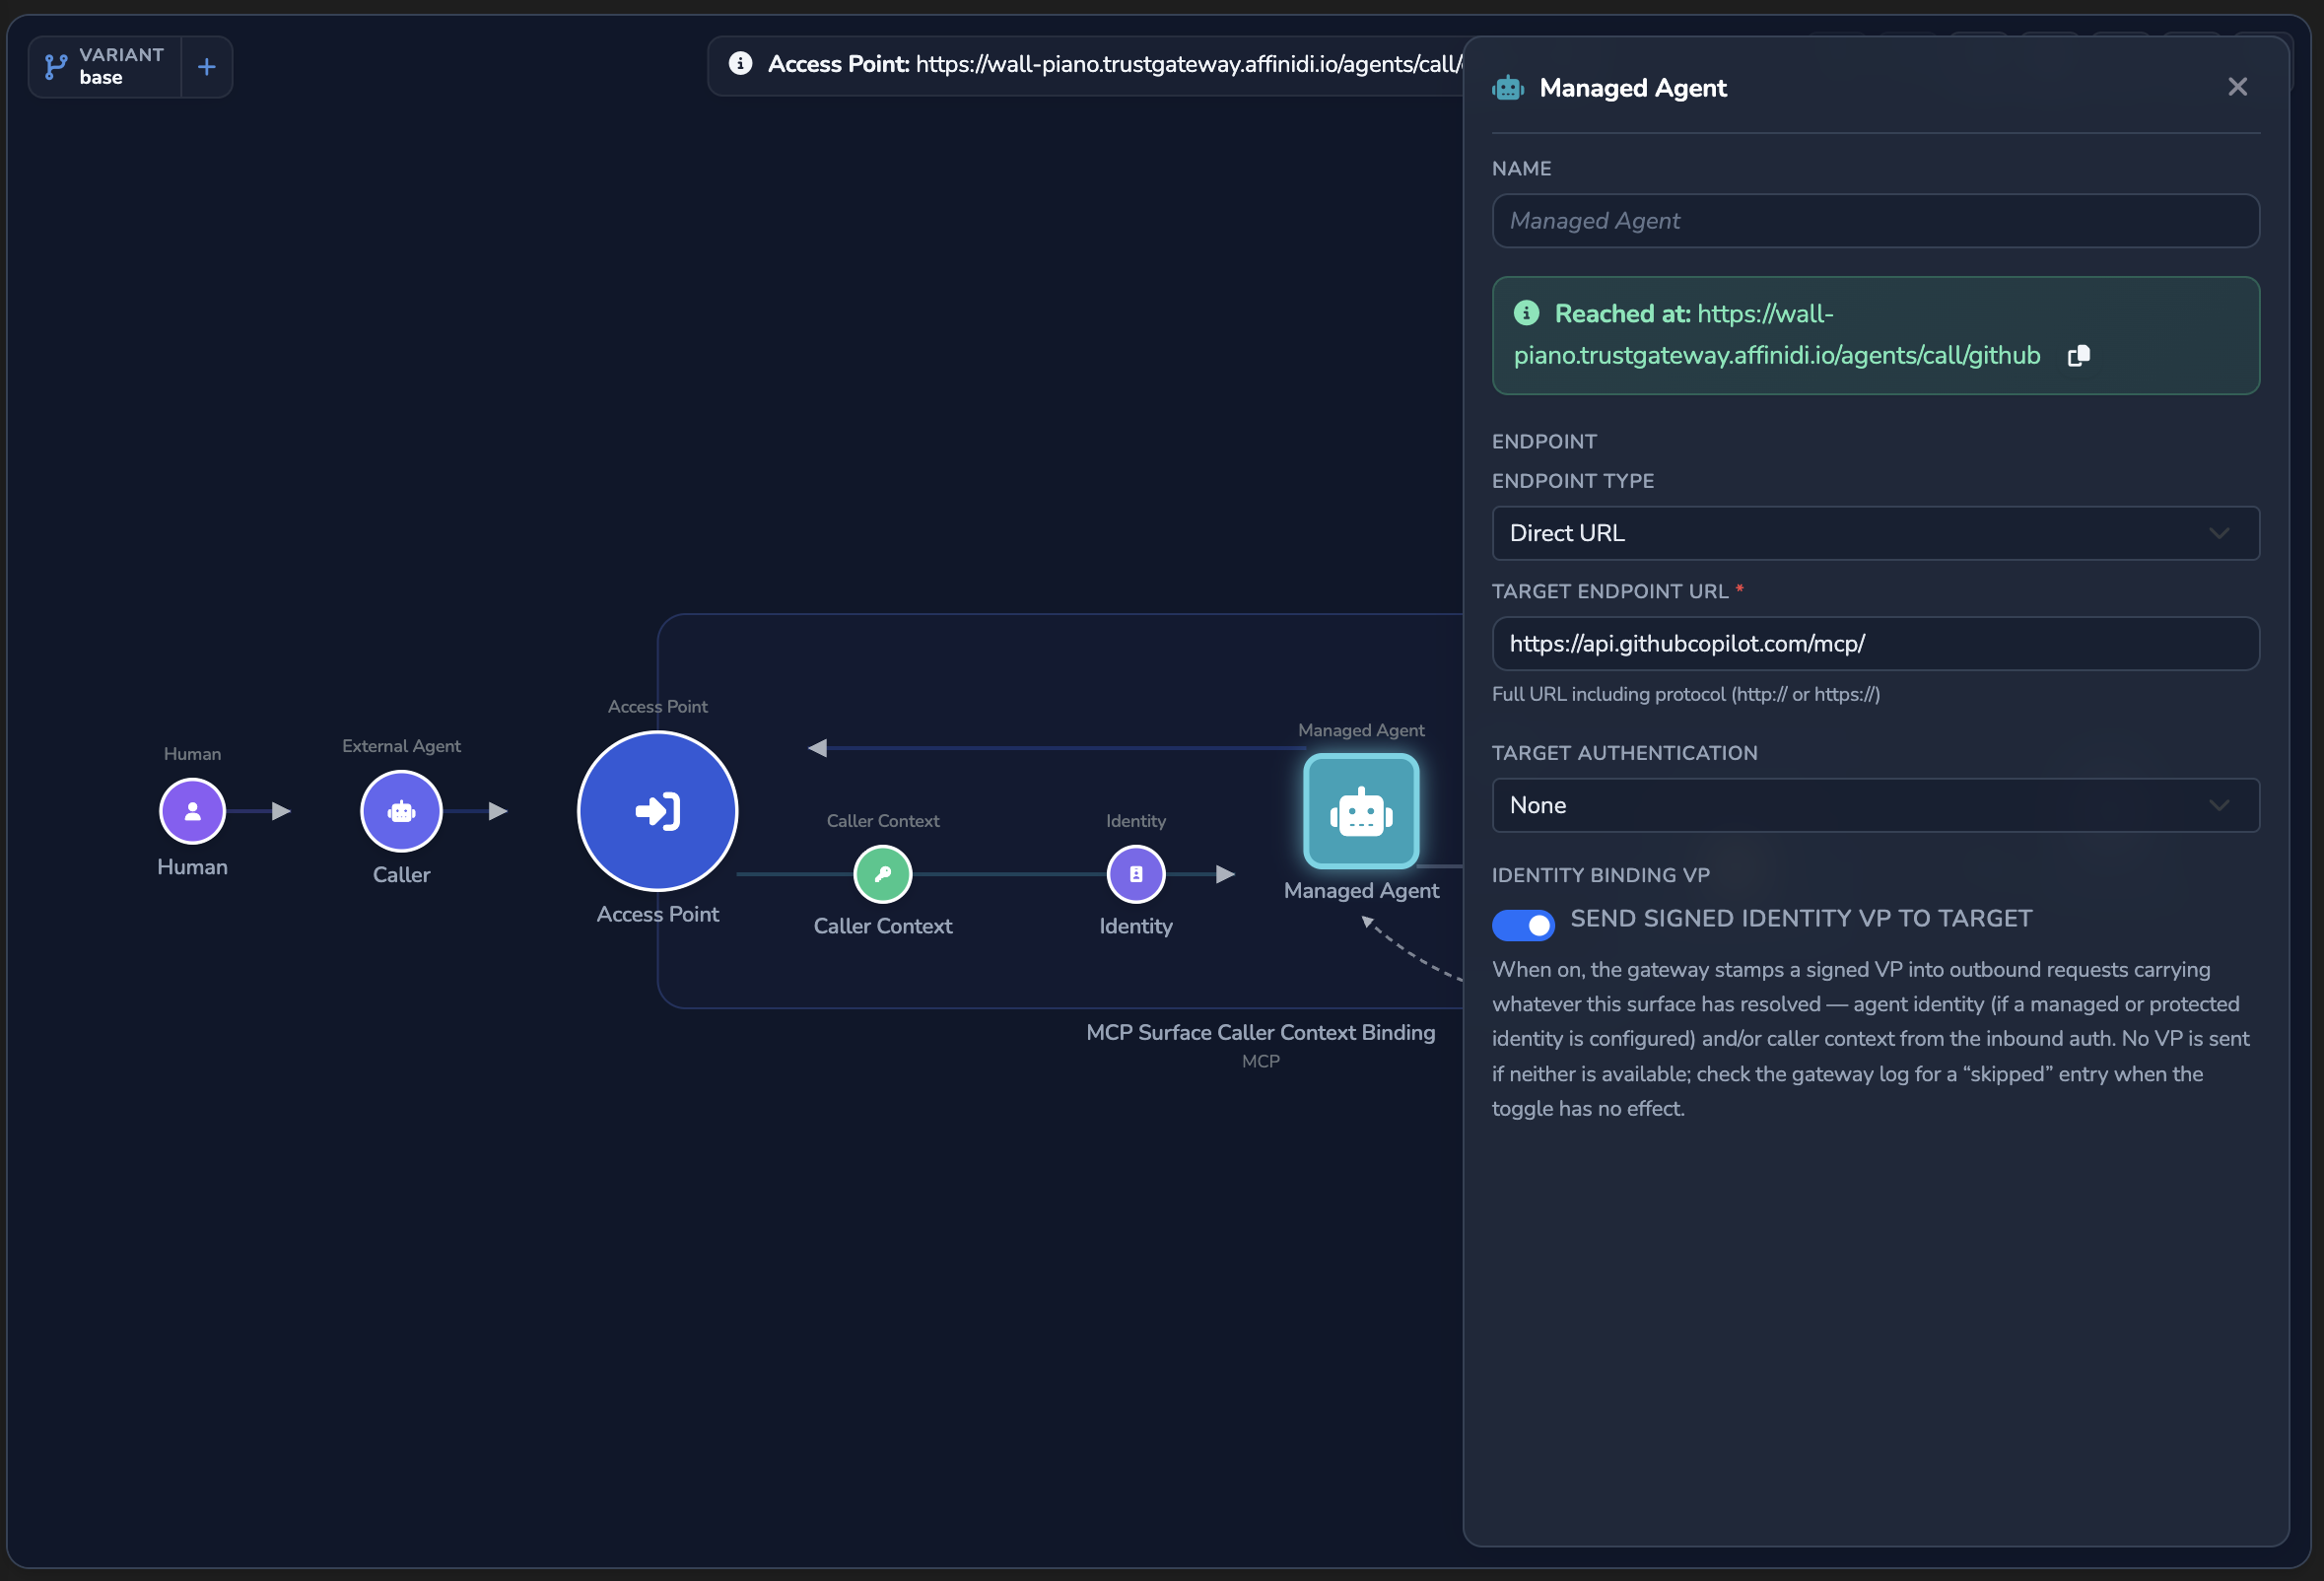The width and height of the screenshot is (2324, 1581).
Task: Click the Managed Agent panel title
Action: [x=1632, y=88]
